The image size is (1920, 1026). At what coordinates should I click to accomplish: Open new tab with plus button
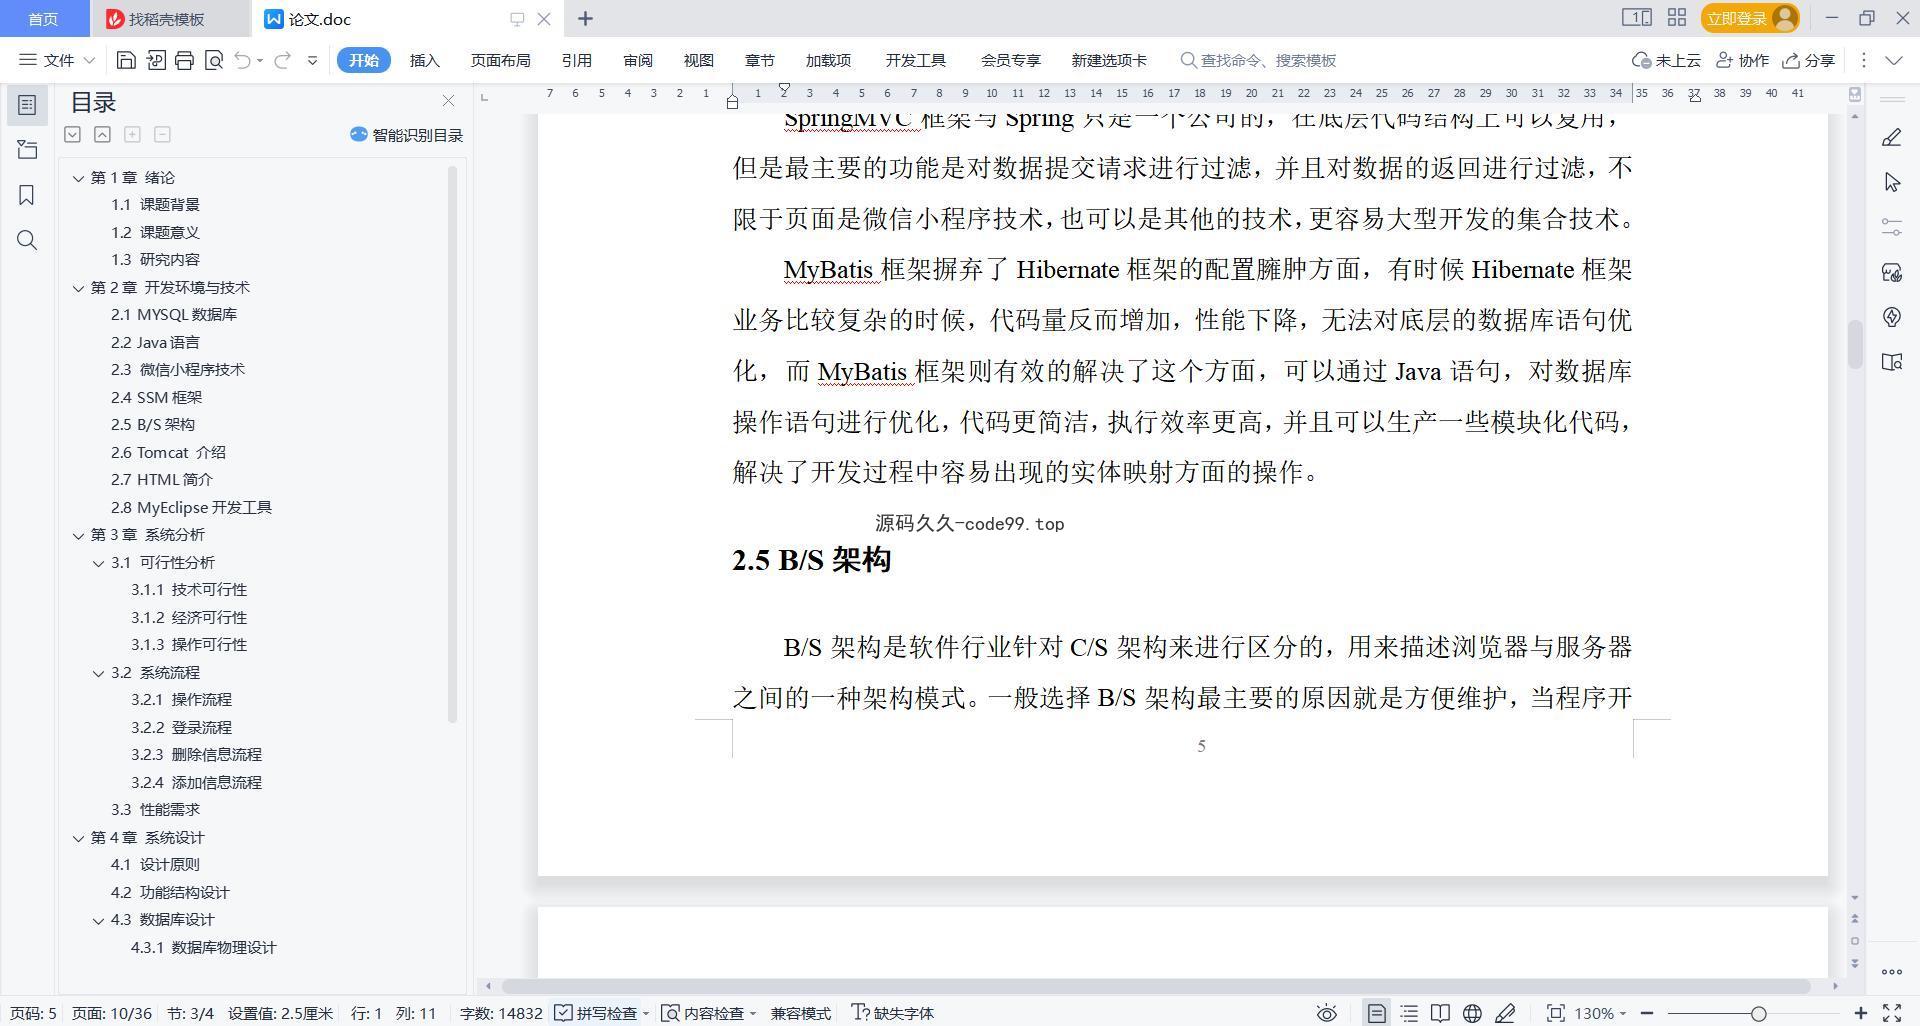(585, 18)
